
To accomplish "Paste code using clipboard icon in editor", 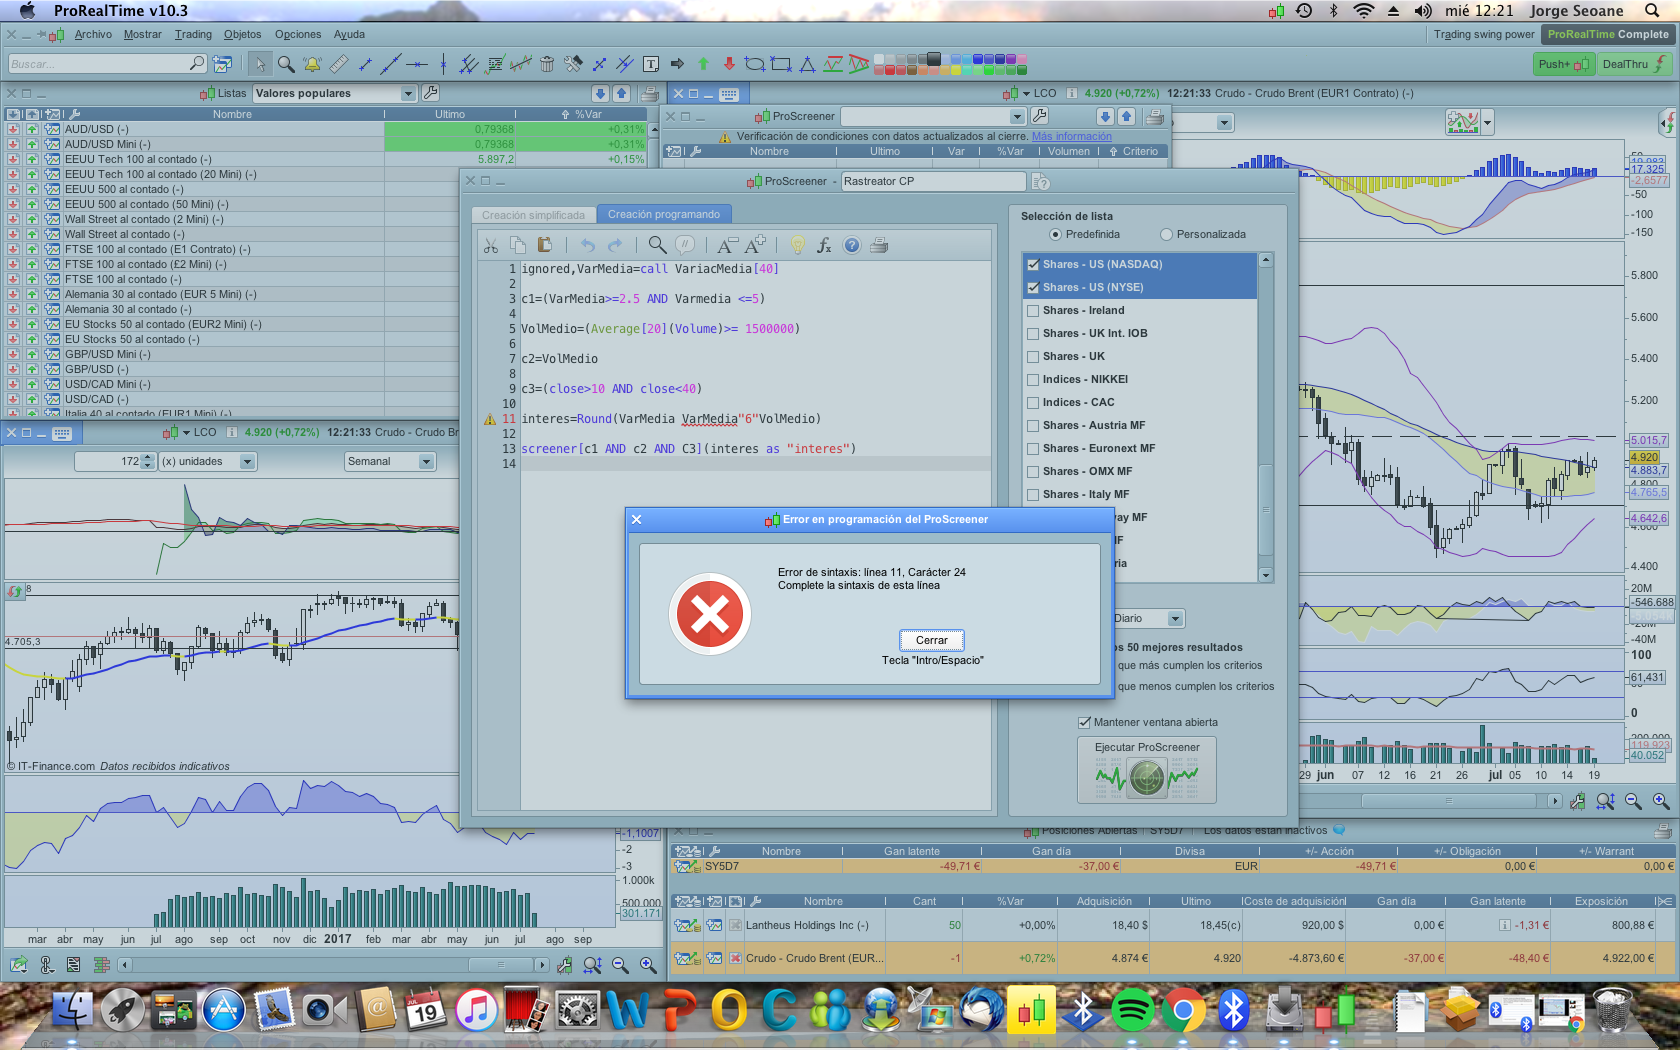I will (x=544, y=245).
